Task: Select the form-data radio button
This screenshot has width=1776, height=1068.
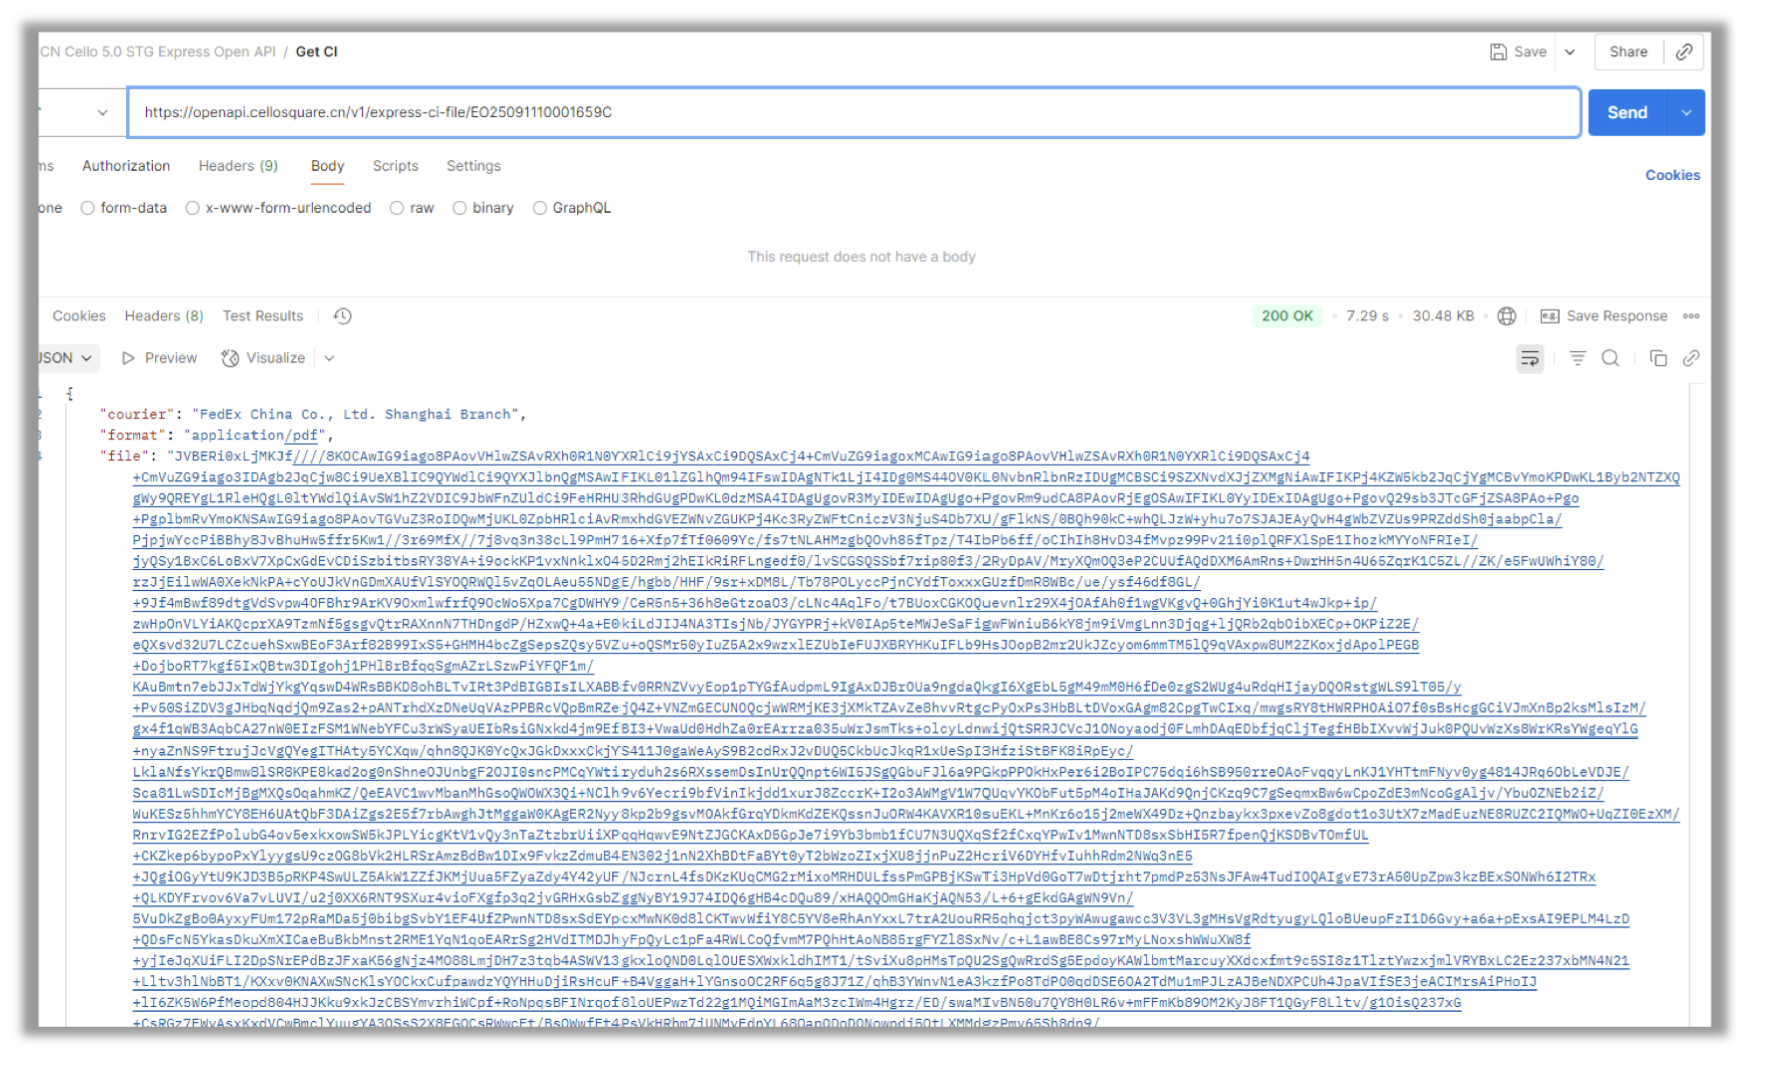Action: point(88,208)
